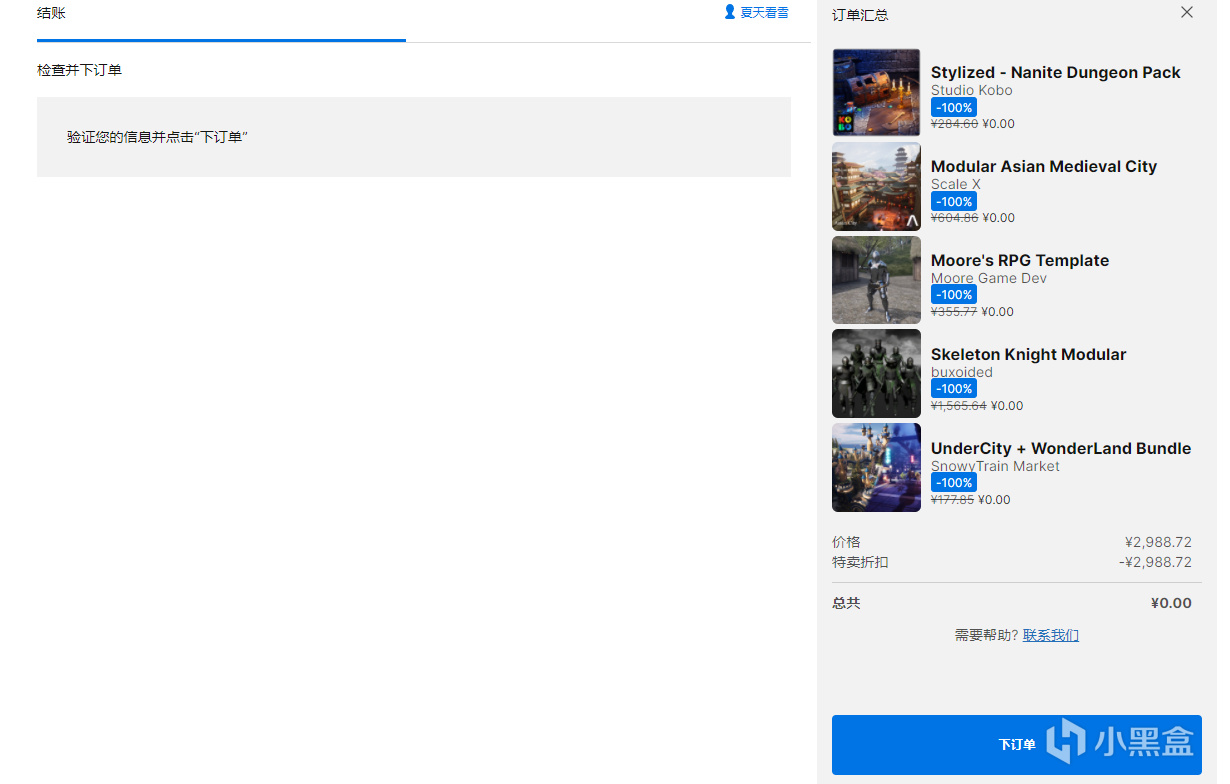Open the 夏天看雪 account link
The image size is (1230, 784).
(764, 13)
